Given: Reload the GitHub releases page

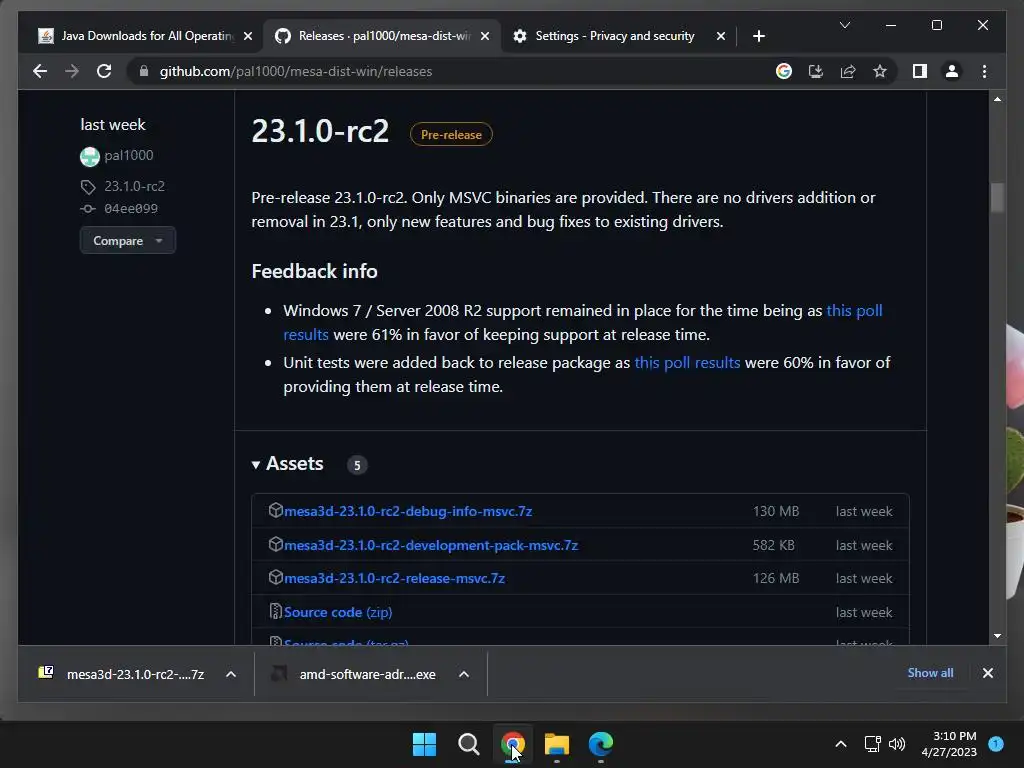Looking at the screenshot, I should [104, 71].
